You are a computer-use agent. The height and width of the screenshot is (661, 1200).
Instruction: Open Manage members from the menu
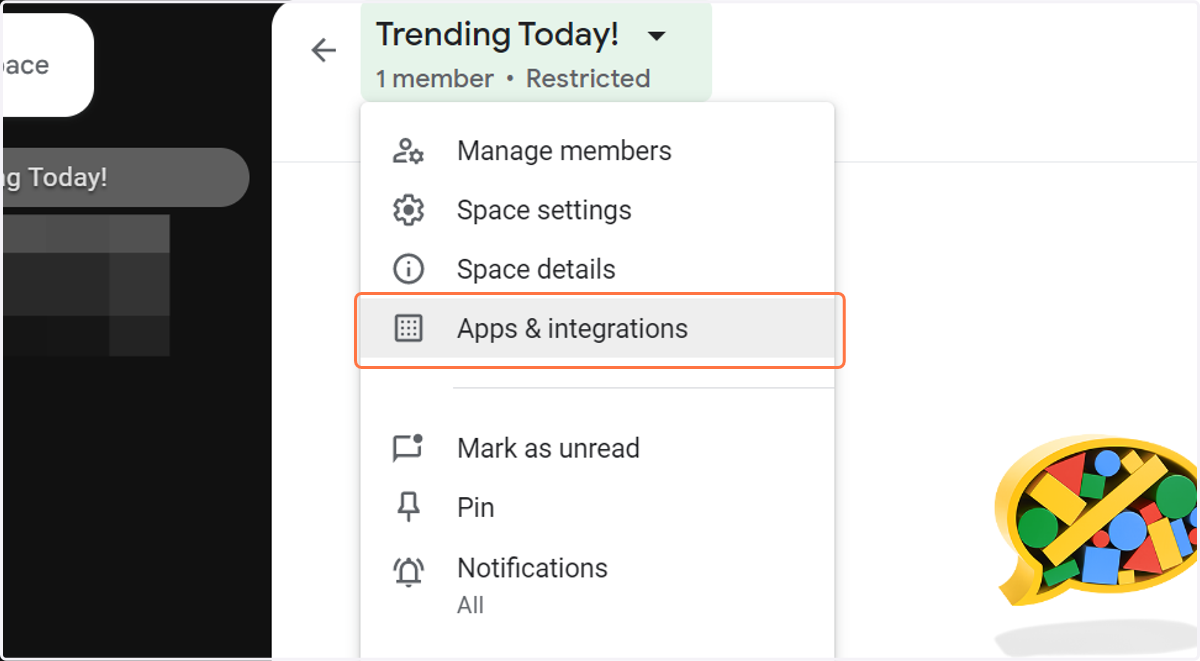tap(597, 151)
